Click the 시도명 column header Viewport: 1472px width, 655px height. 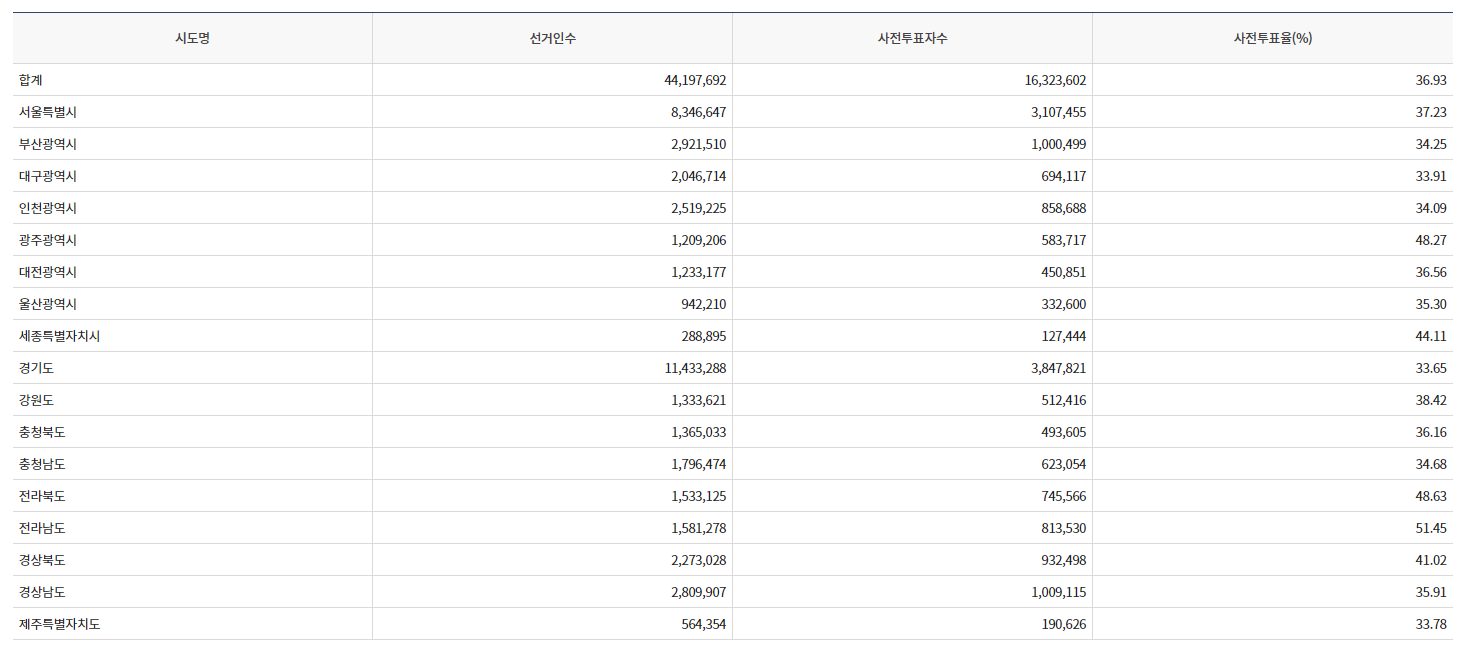[x=192, y=38]
